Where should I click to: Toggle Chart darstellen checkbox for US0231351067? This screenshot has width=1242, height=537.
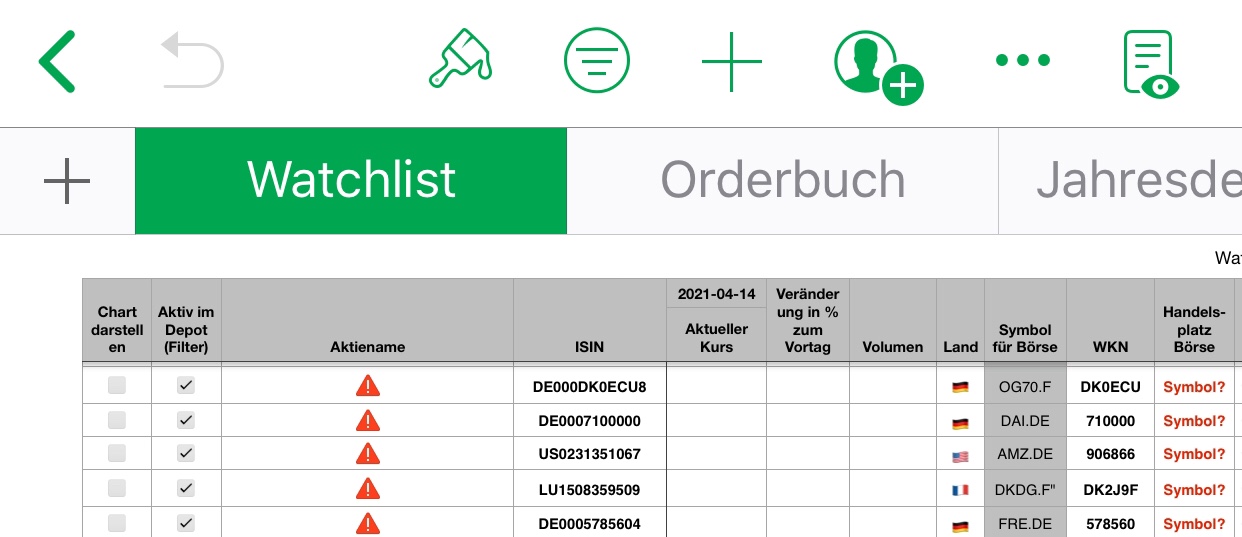click(117, 454)
